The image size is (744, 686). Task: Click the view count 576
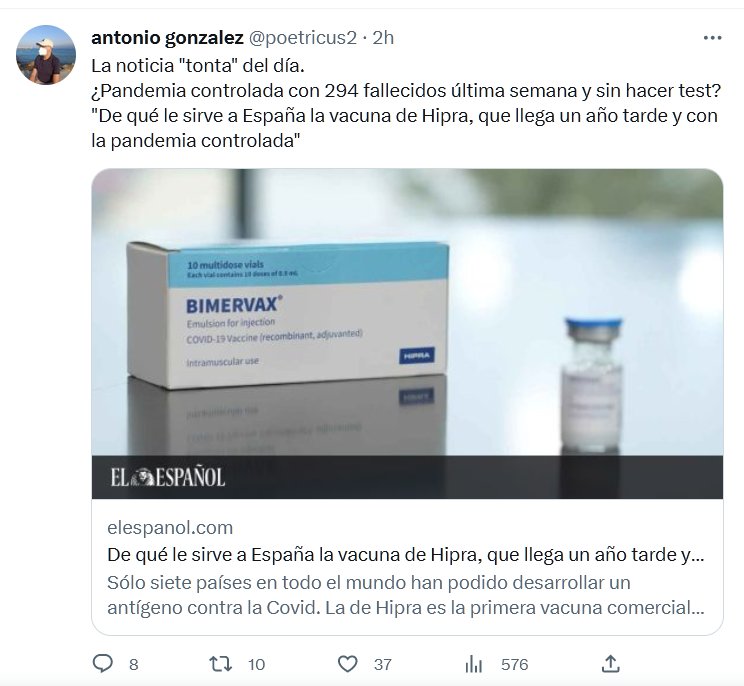tap(514, 664)
